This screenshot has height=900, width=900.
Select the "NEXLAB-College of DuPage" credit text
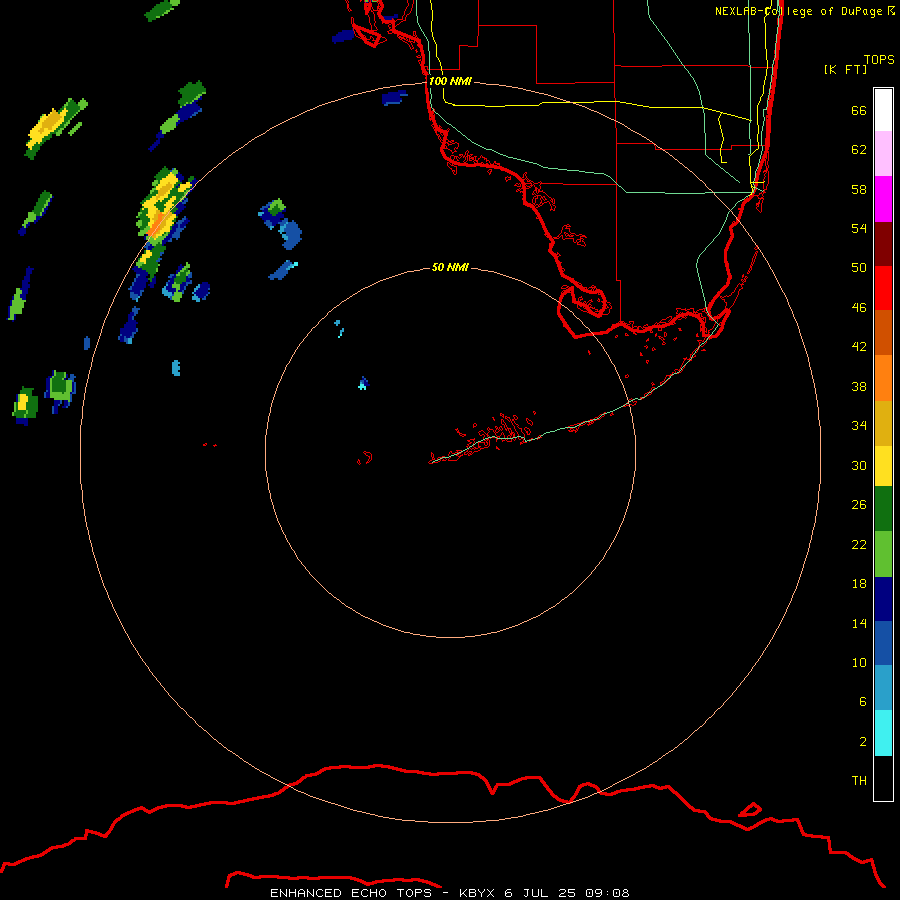pos(799,11)
